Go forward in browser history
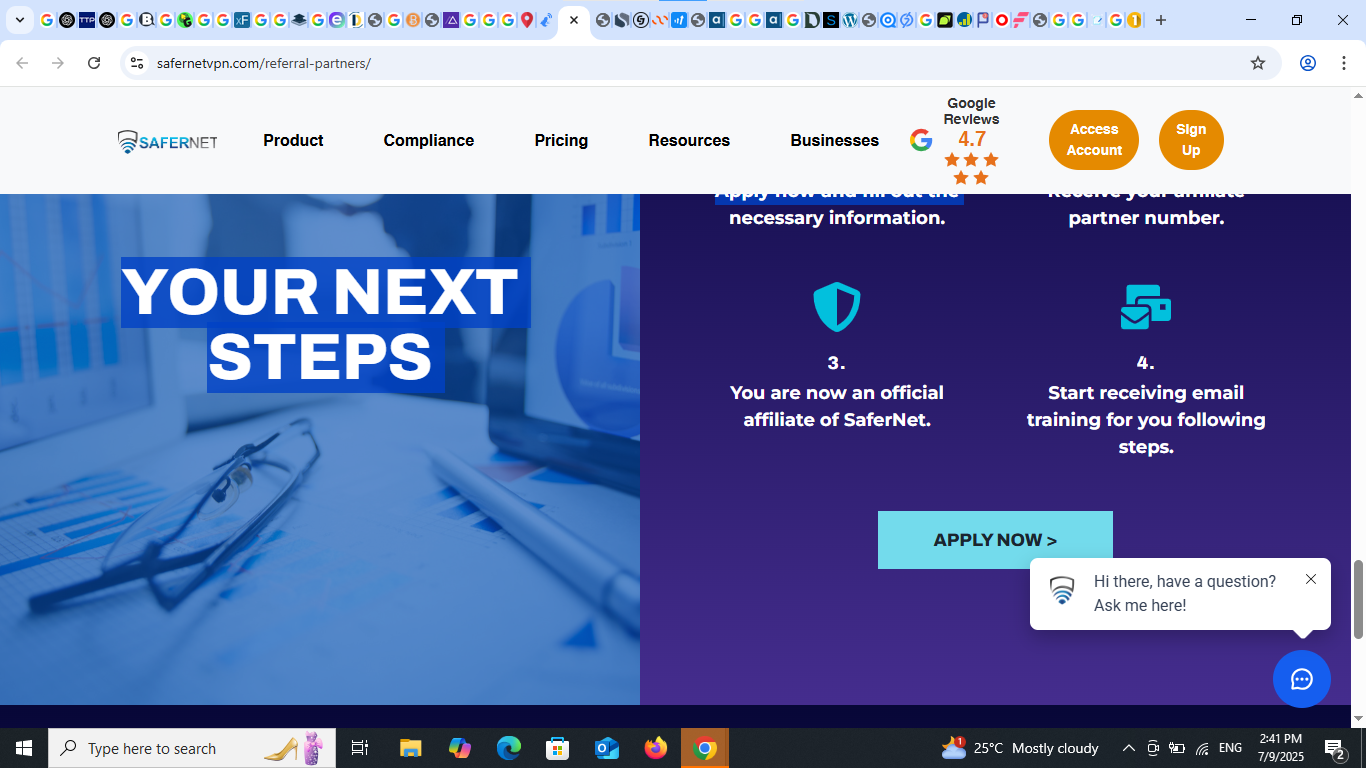Screen dimensions: 1366x768 tap(58, 63)
